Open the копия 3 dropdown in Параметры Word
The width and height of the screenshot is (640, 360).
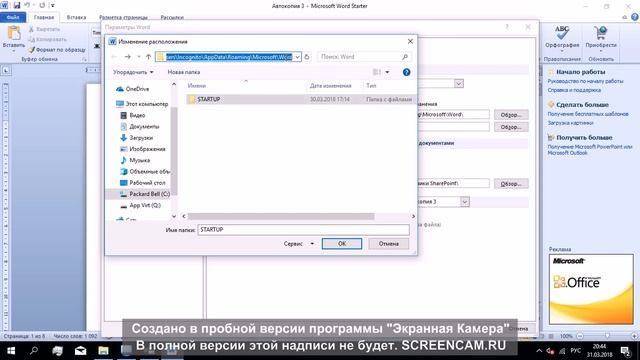(465, 202)
